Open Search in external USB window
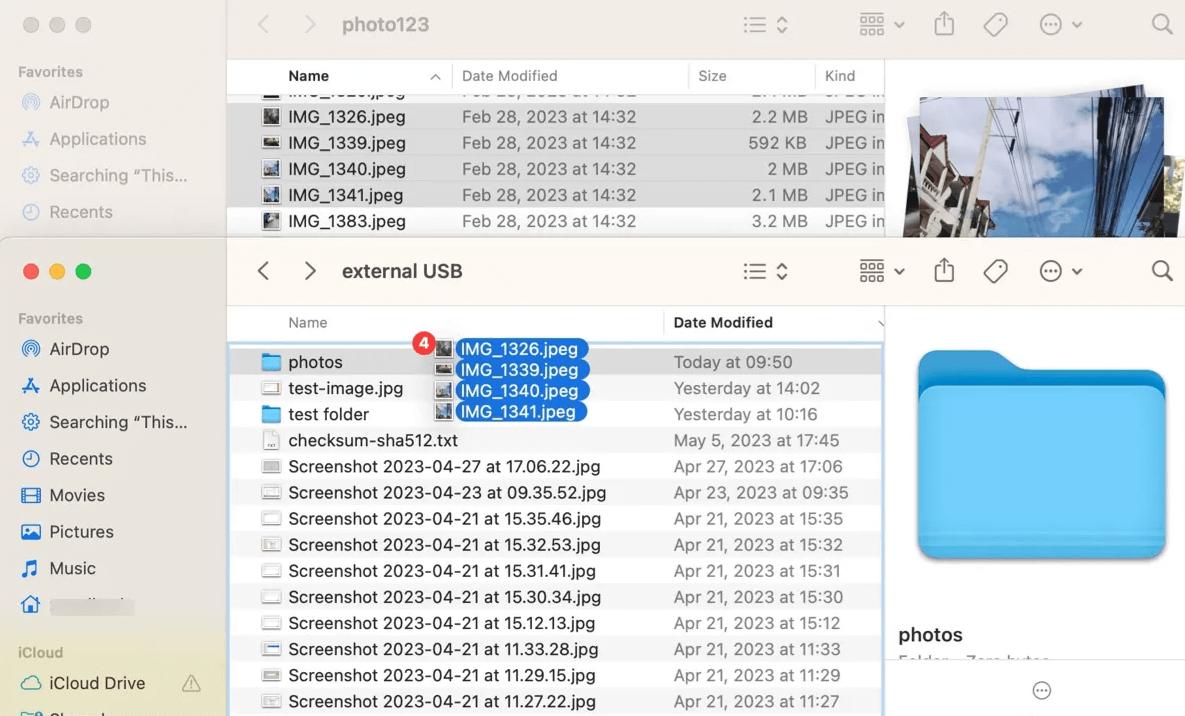Viewport: 1185px width, 716px height. (1161, 271)
